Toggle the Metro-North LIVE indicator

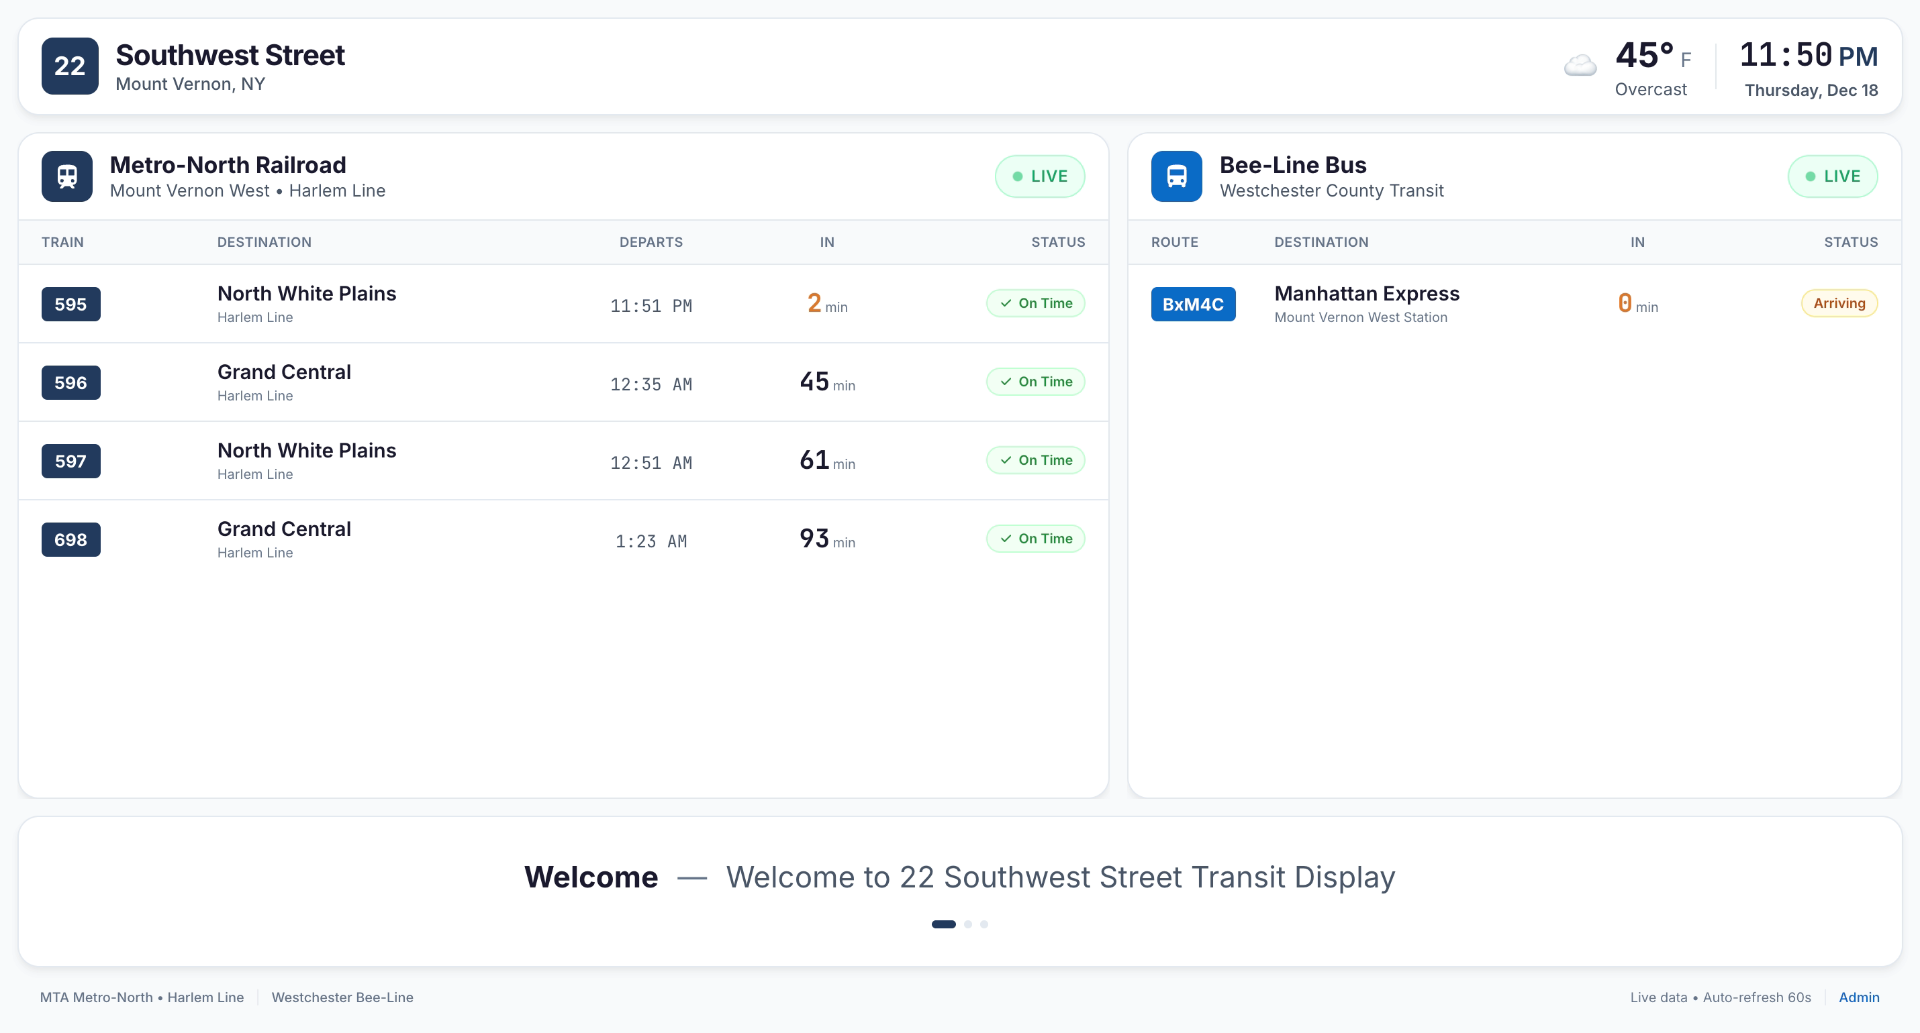click(1040, 176)
